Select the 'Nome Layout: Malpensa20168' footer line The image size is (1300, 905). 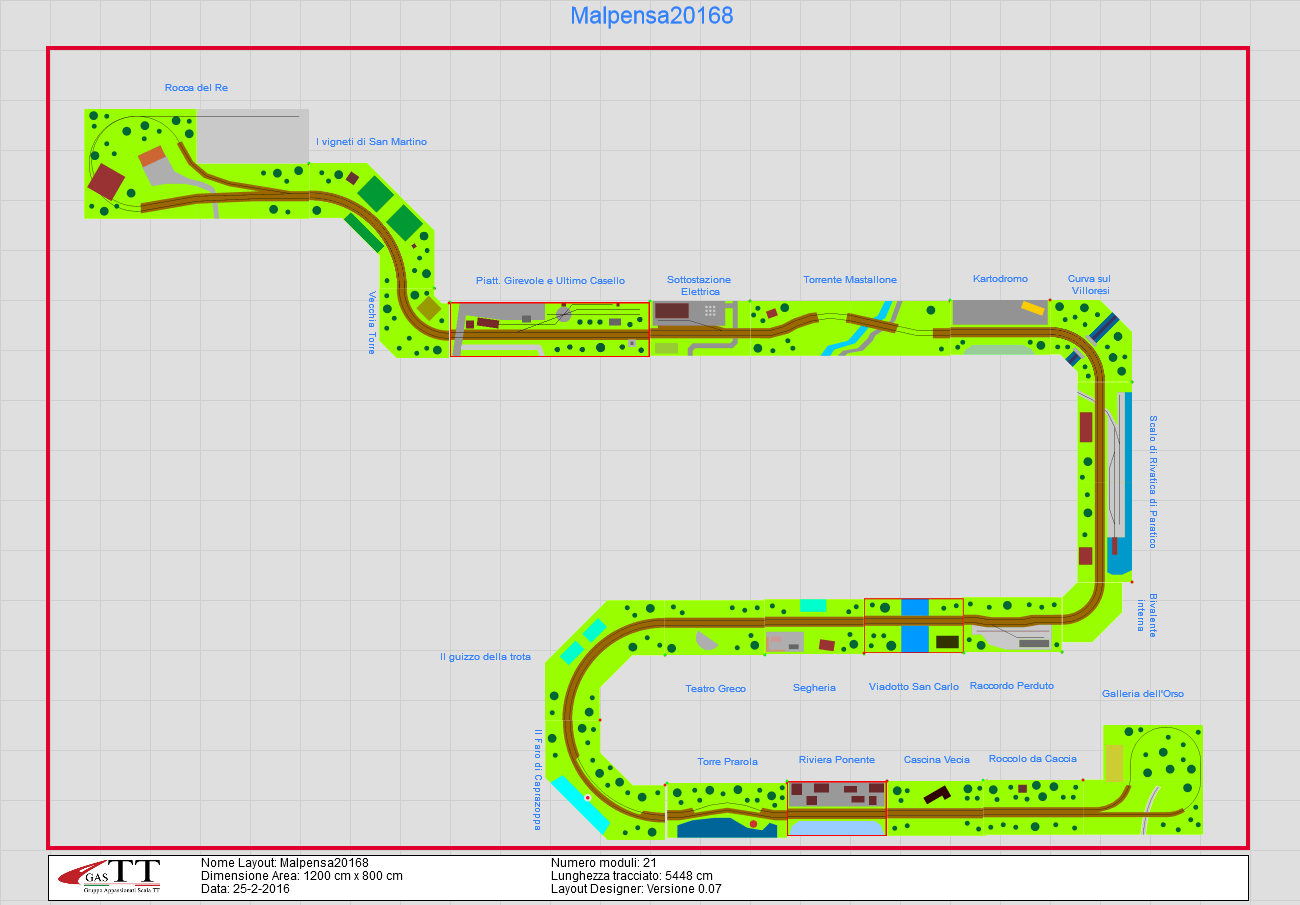285,863
